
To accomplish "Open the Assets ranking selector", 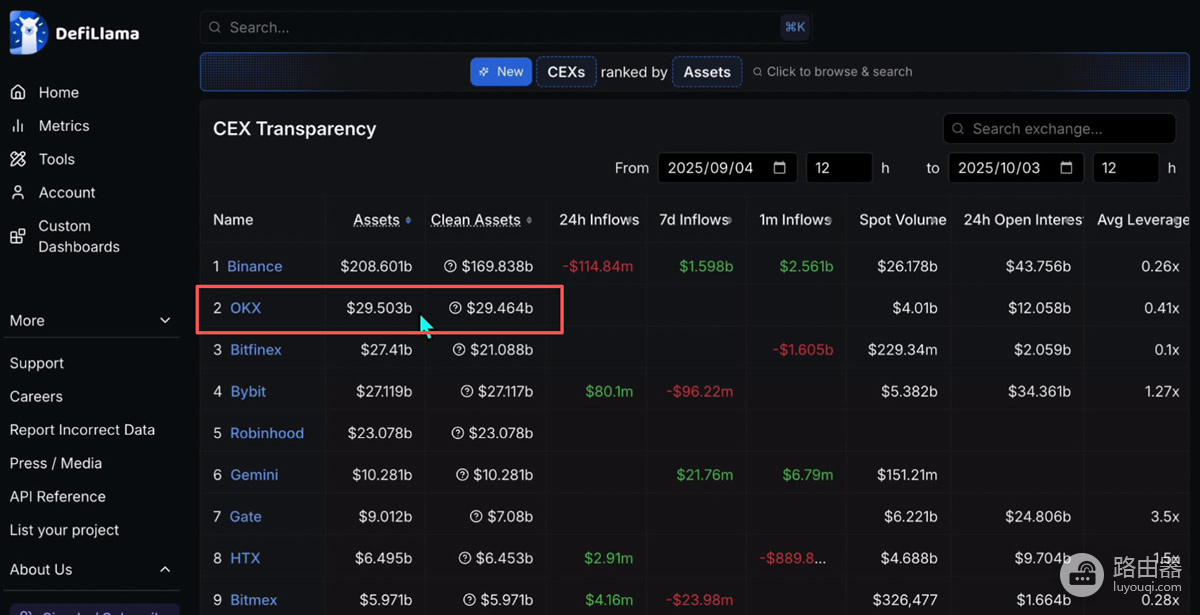I will (x=707, y=72).
